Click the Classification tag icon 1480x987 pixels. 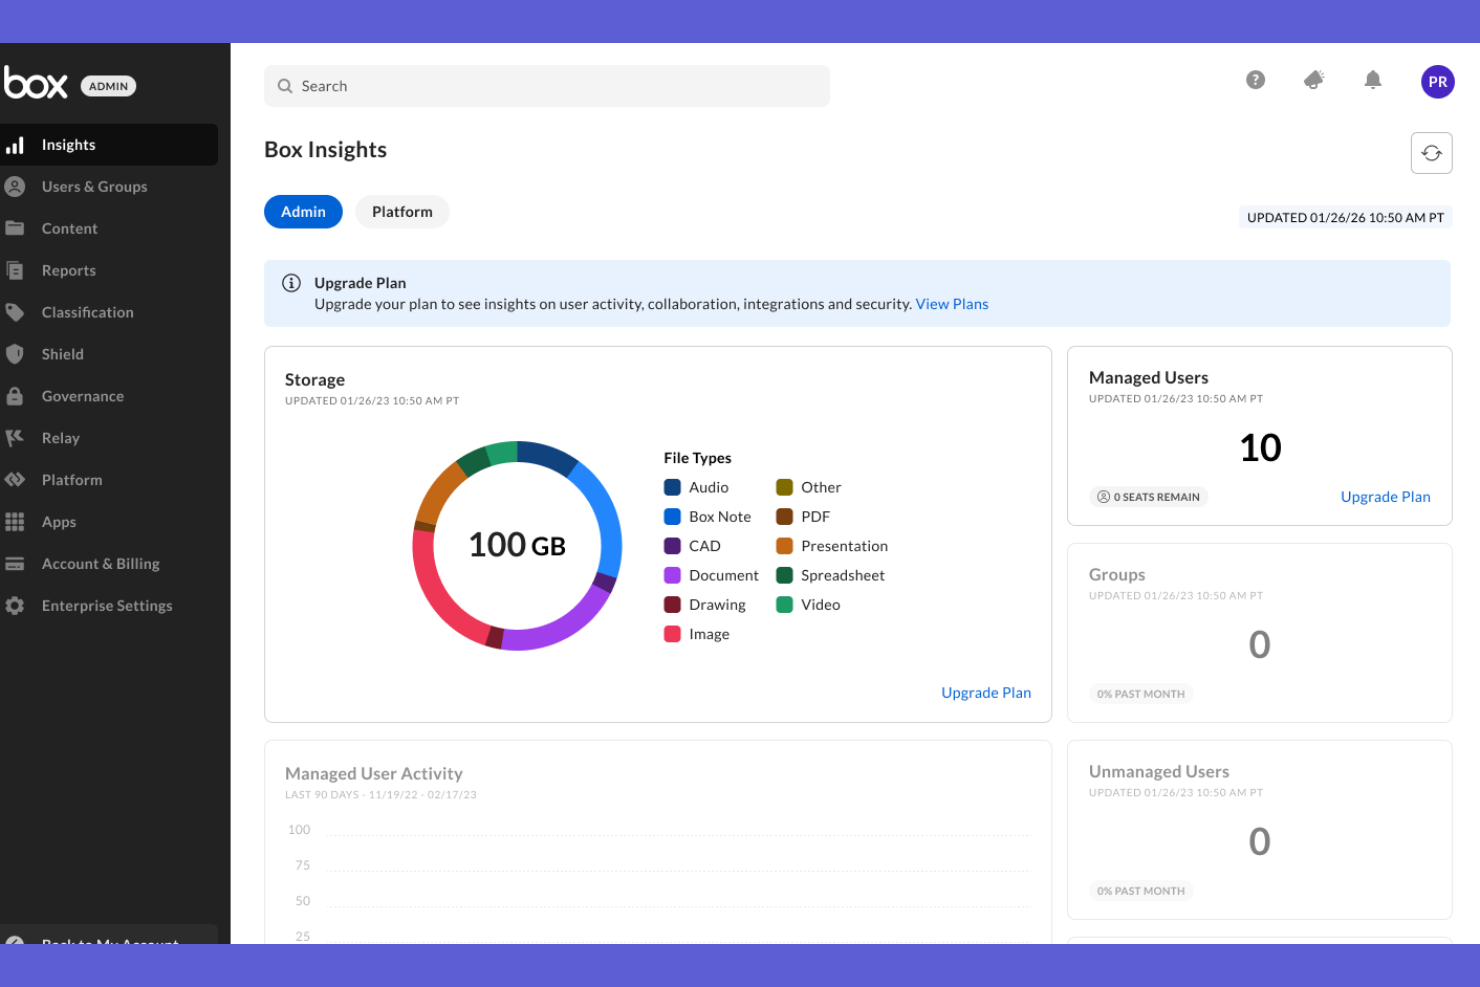click(x=15, y=312)
